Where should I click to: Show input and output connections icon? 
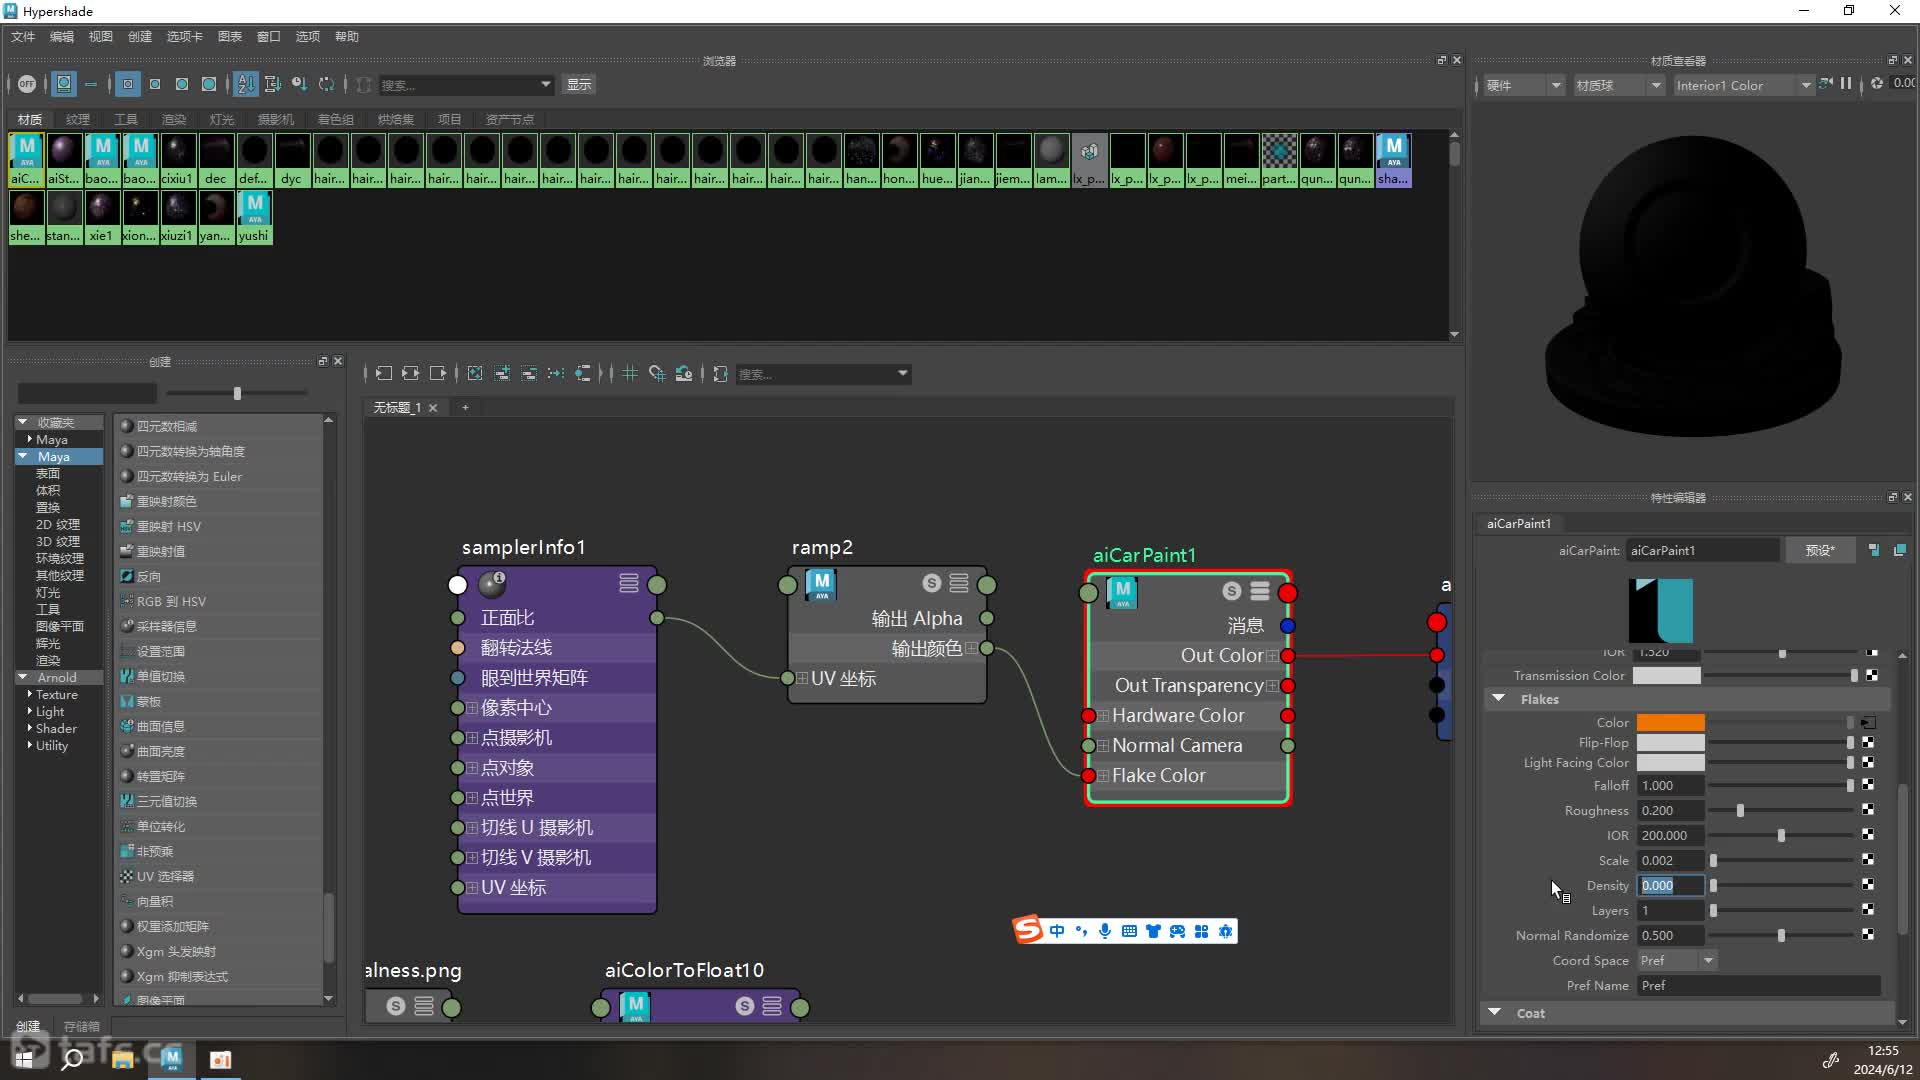pyautogui.click(x=411, y=374)
